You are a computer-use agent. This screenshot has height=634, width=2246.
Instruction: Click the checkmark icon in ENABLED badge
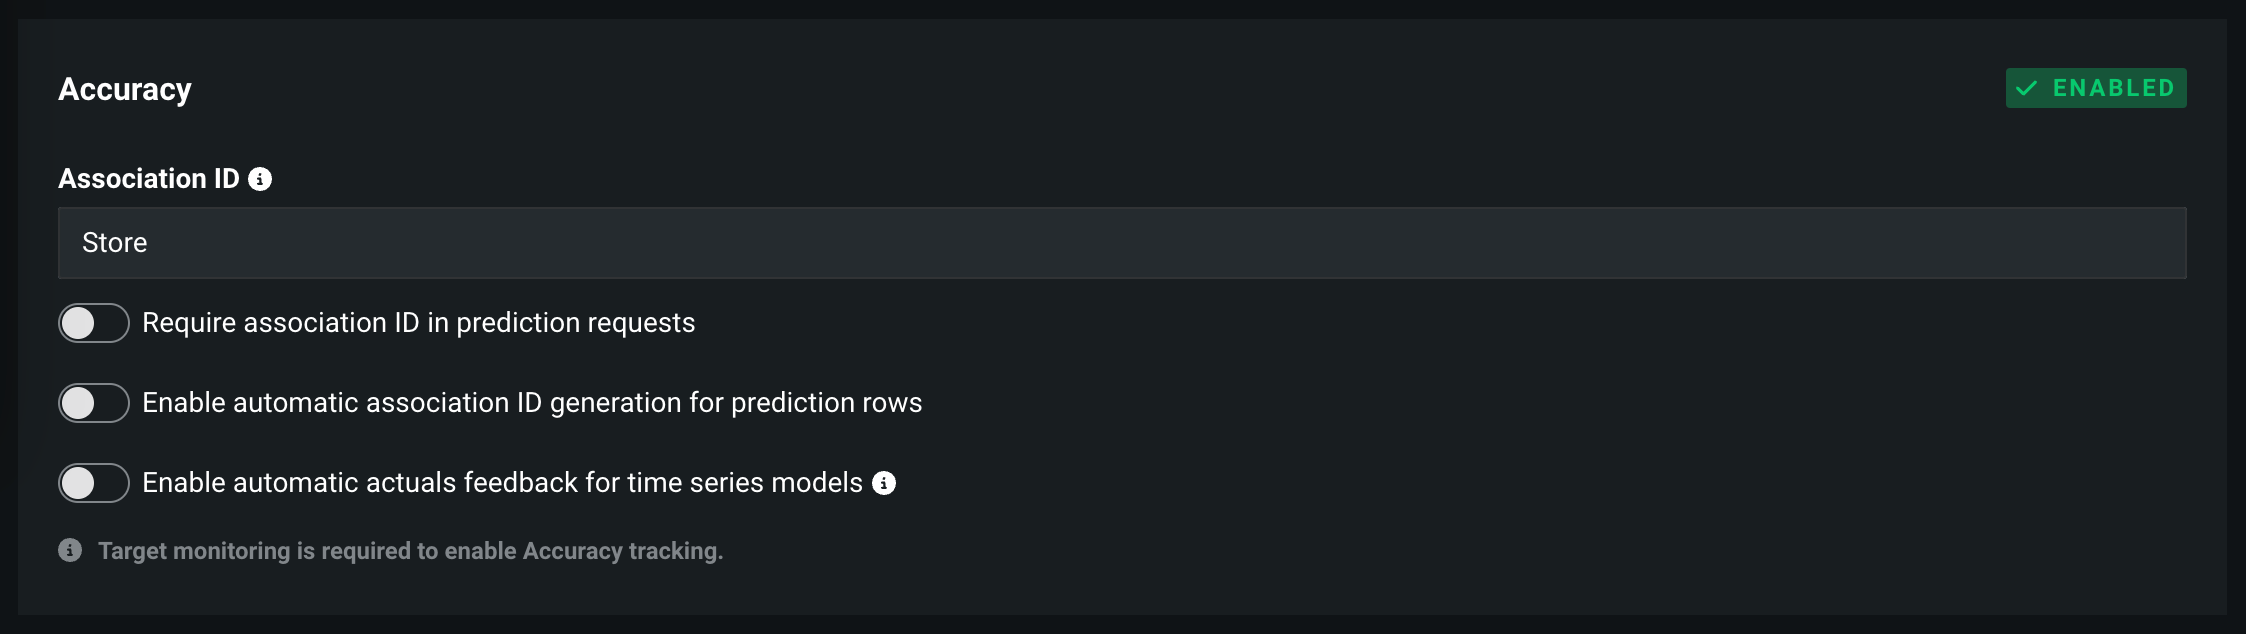tap(2026, 89)
